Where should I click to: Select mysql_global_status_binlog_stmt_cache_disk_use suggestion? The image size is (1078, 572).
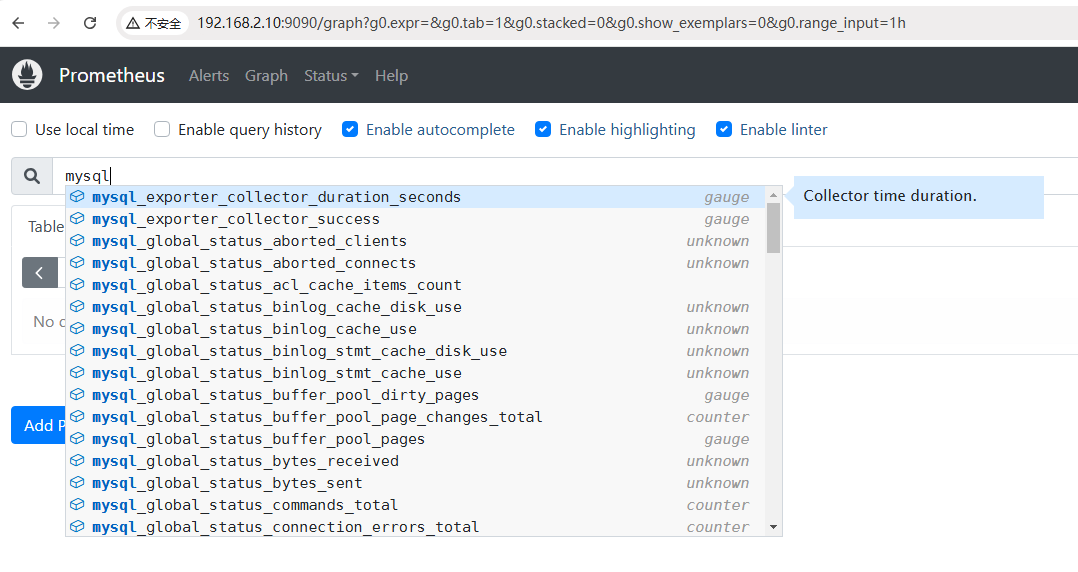[415, 351]
